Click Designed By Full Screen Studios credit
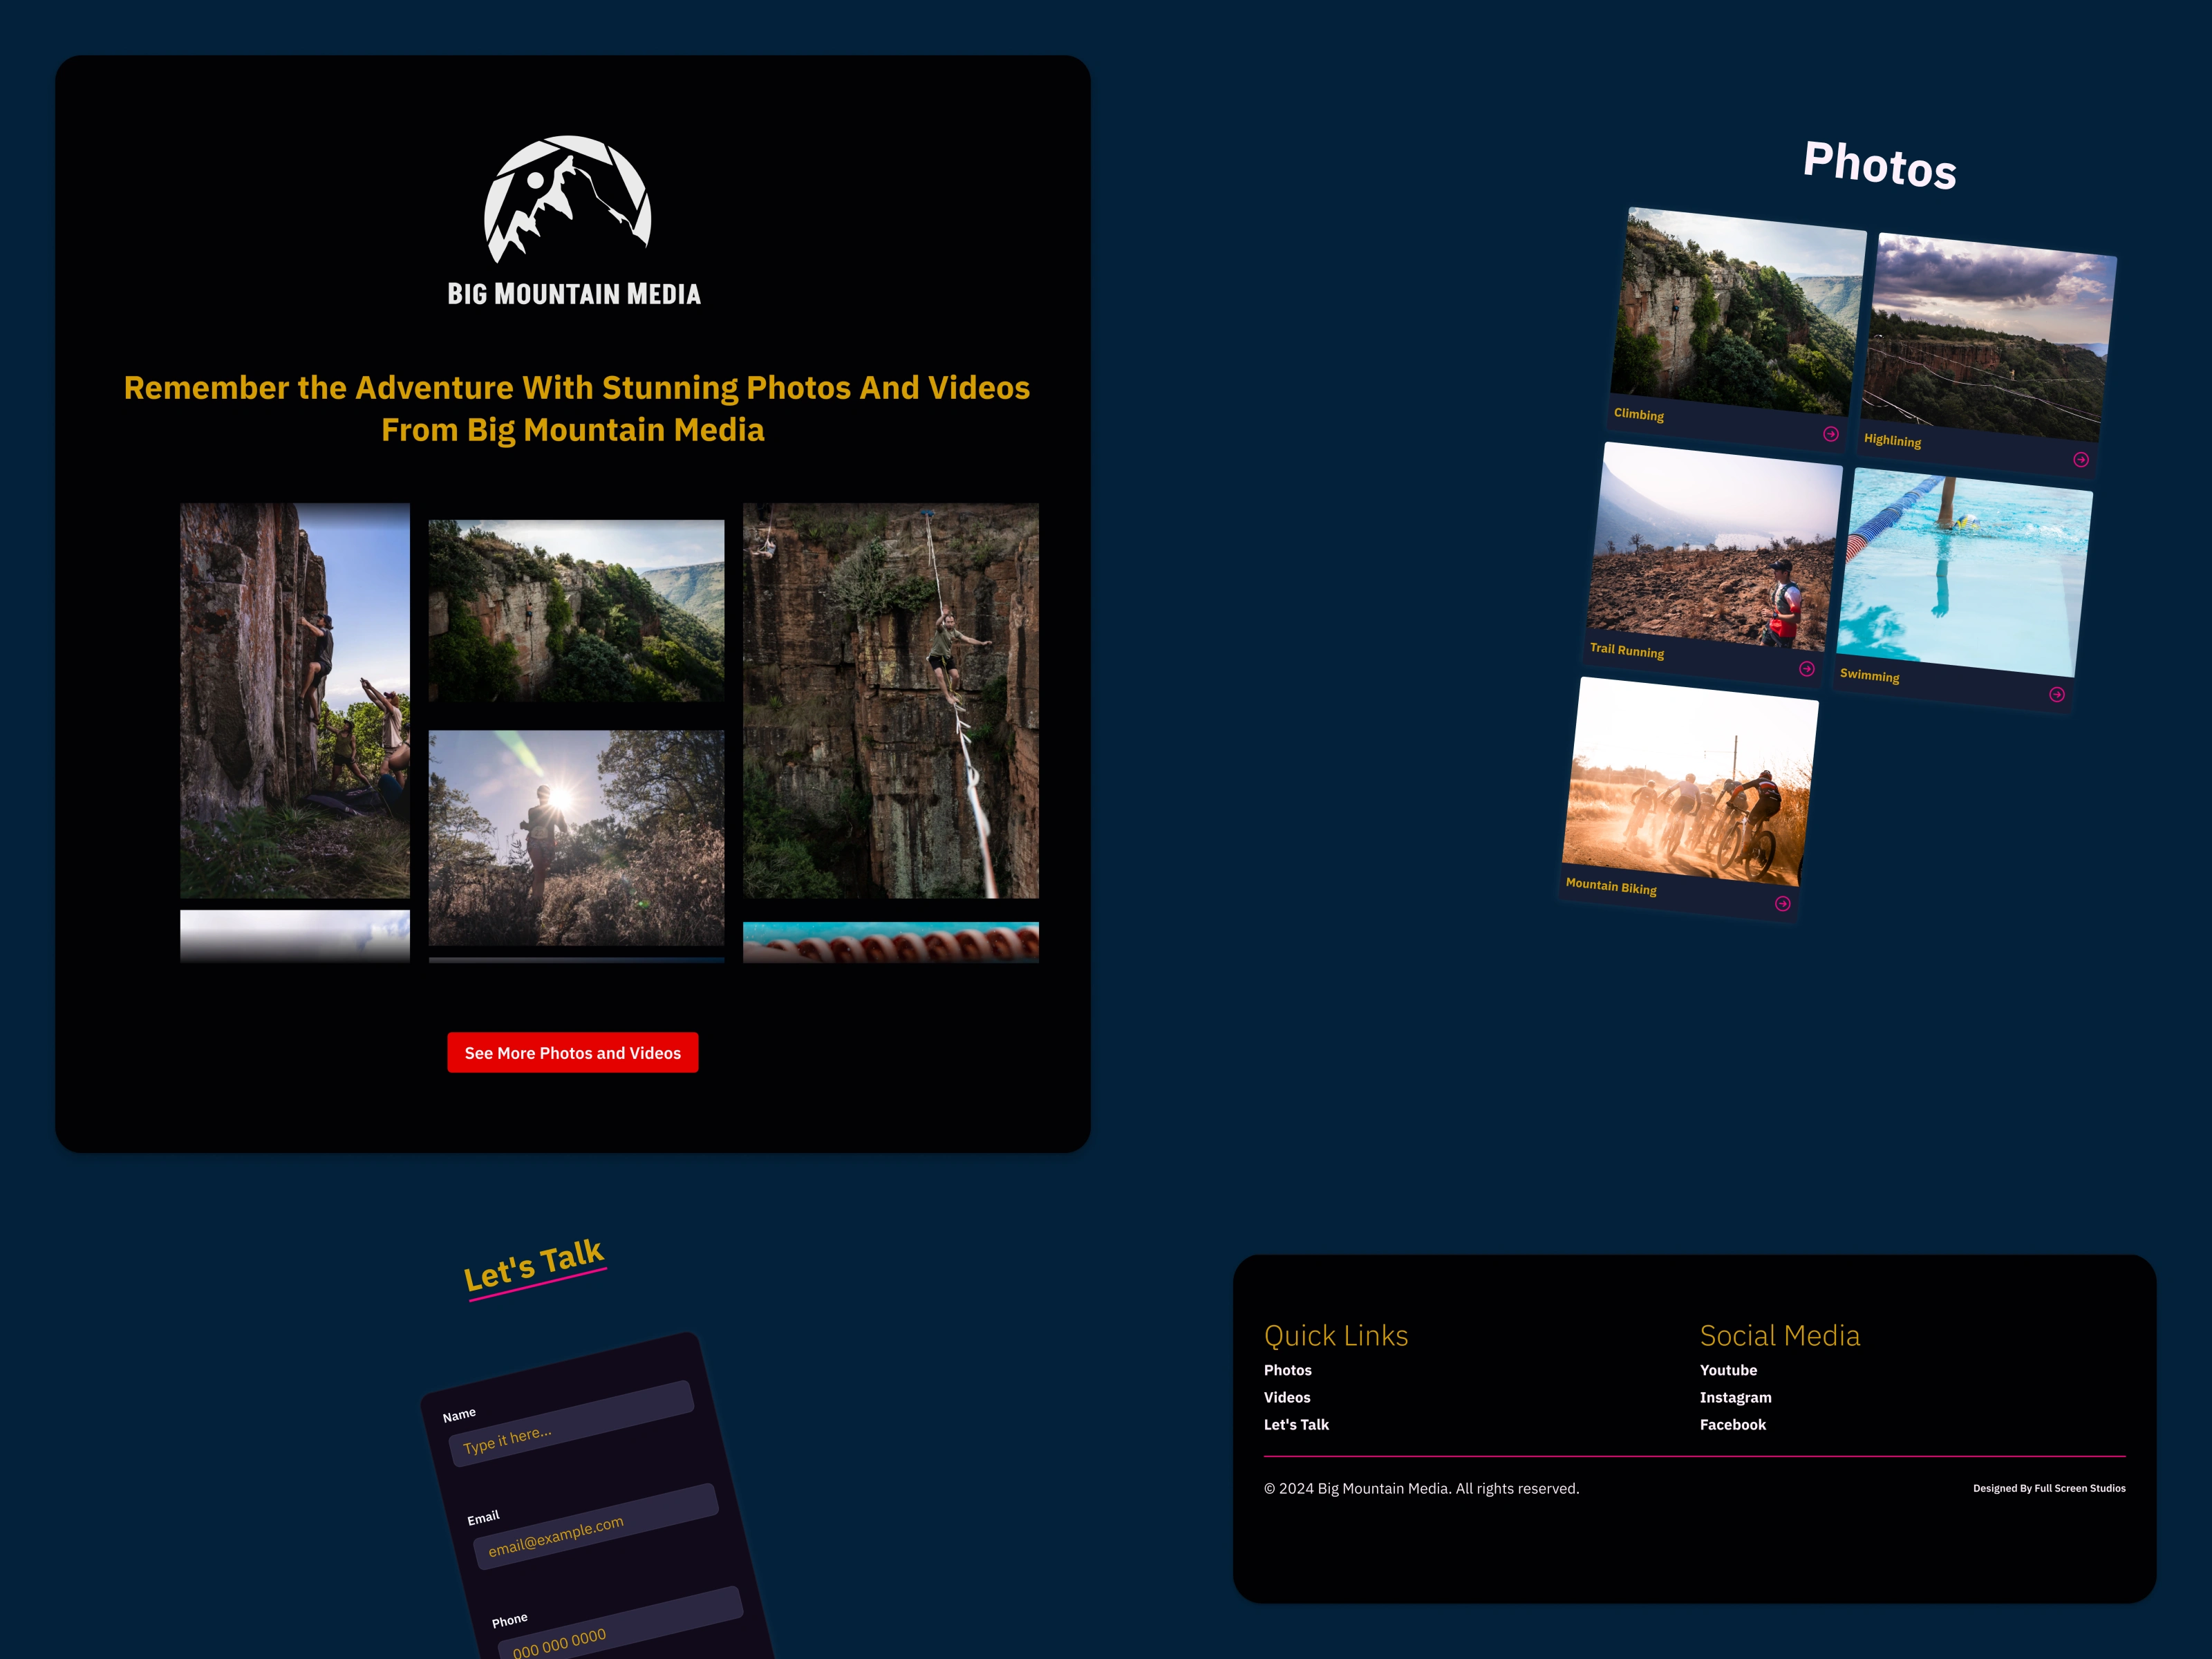Viewport: 2212px width, 1659px height. pos(2049,1488)
